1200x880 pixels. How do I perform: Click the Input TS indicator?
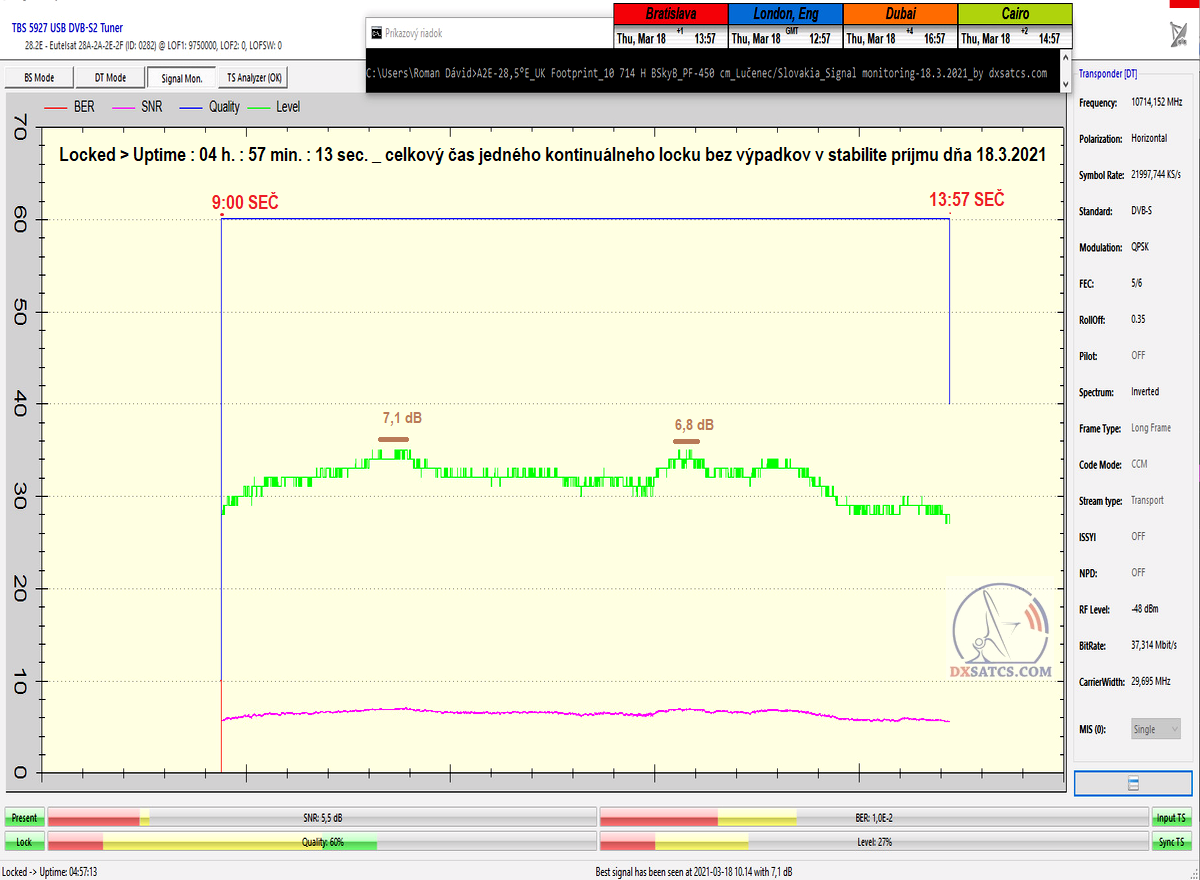point(1172,817)
